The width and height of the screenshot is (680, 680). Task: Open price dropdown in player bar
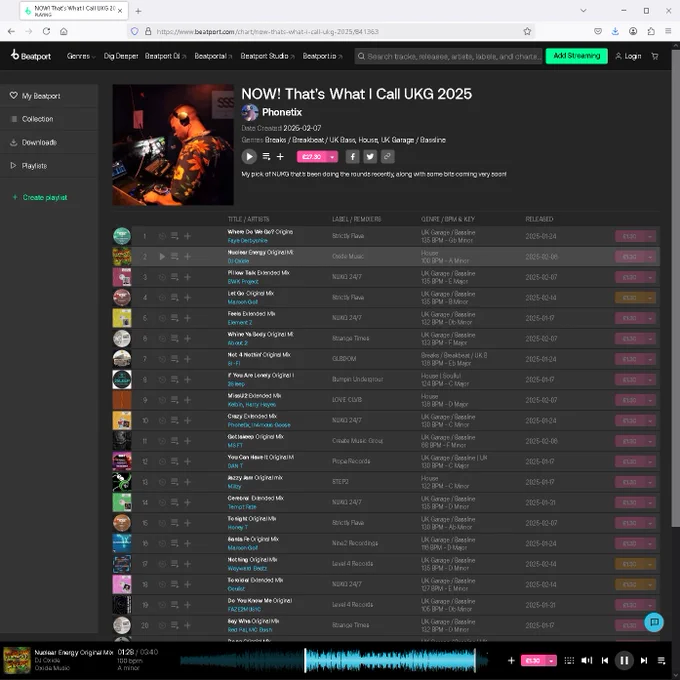(551, 660)
